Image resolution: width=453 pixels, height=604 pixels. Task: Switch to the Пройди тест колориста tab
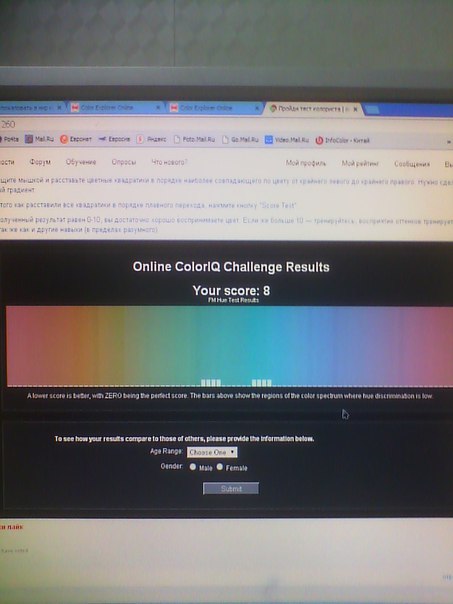pos(313,109)
